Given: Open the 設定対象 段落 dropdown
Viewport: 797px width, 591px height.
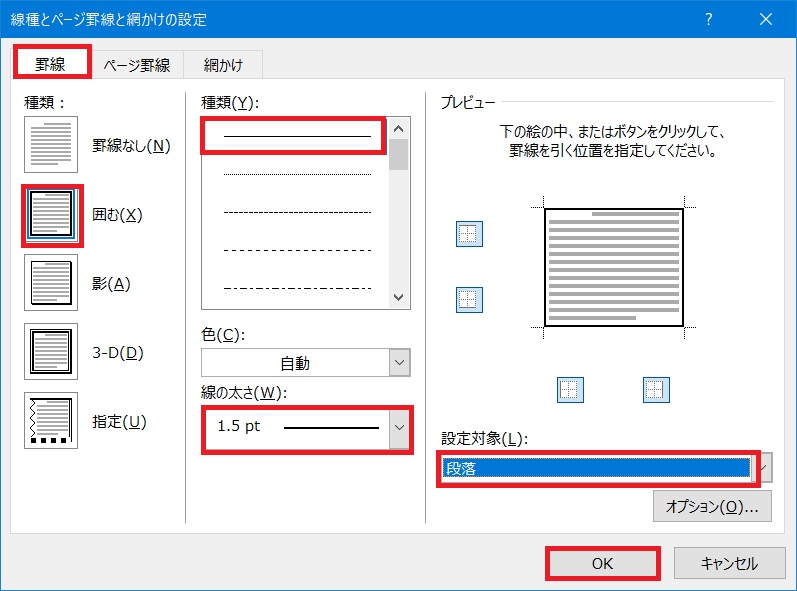Looking at the screenshot, I should tap(606, 468).
